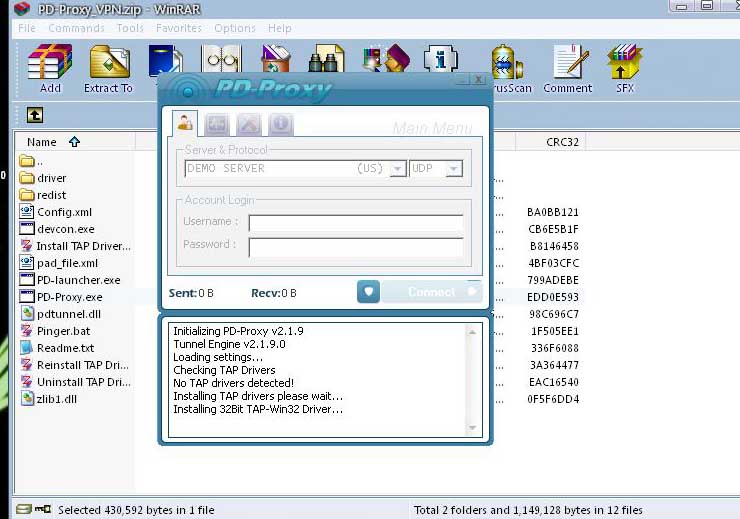740x519 pixels.
Task: Select Uninstall TAP Driver file
Action: [76, 382]
